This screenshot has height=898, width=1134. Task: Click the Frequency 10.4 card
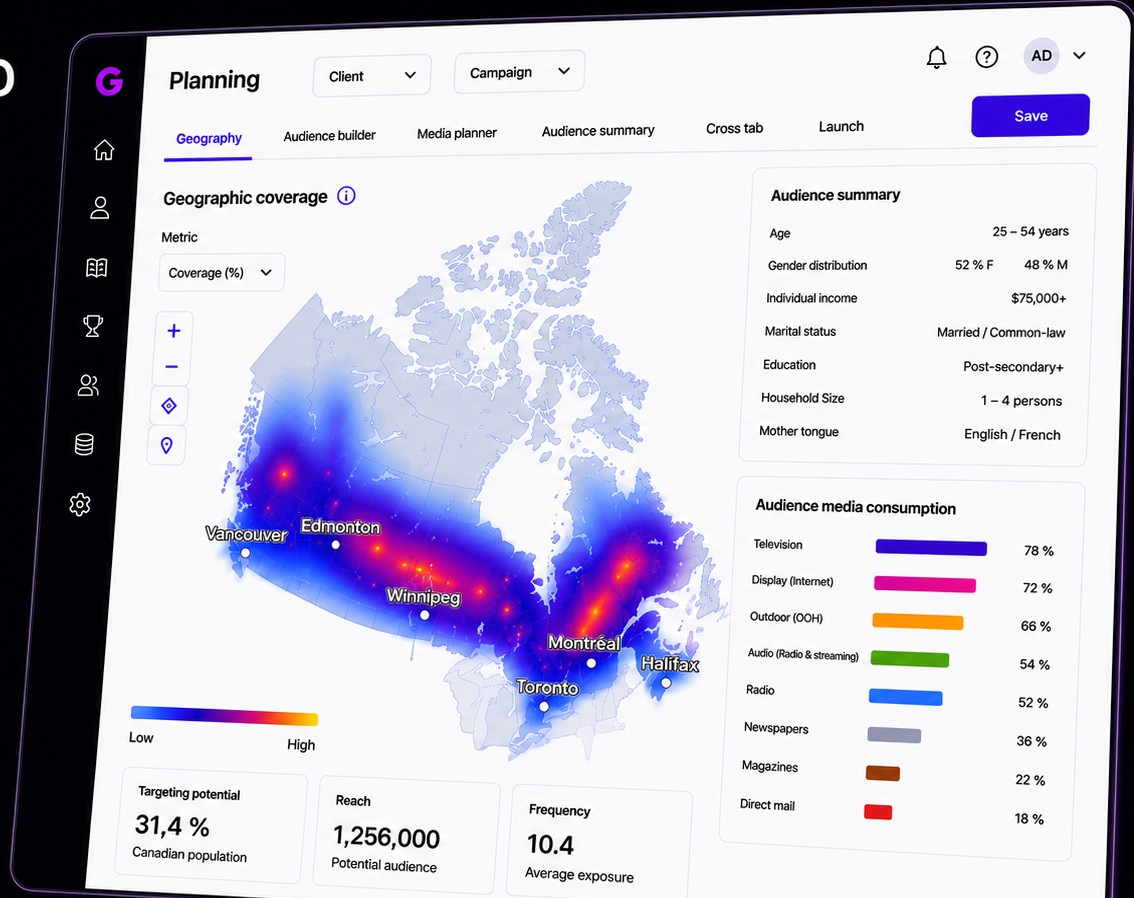click(x=600, y=843)
